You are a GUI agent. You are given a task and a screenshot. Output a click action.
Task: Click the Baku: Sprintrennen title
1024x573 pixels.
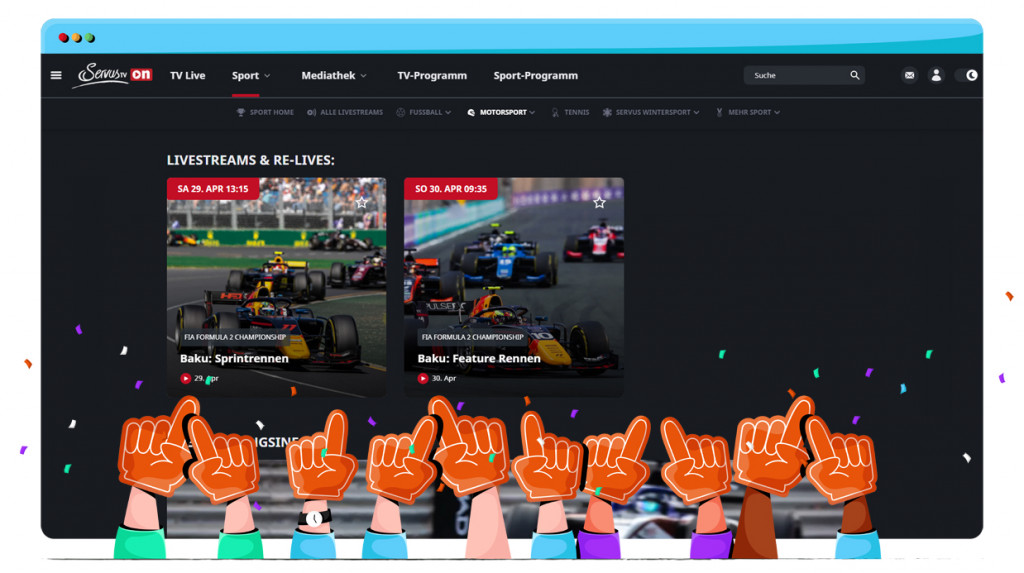[x=234, y=358]
